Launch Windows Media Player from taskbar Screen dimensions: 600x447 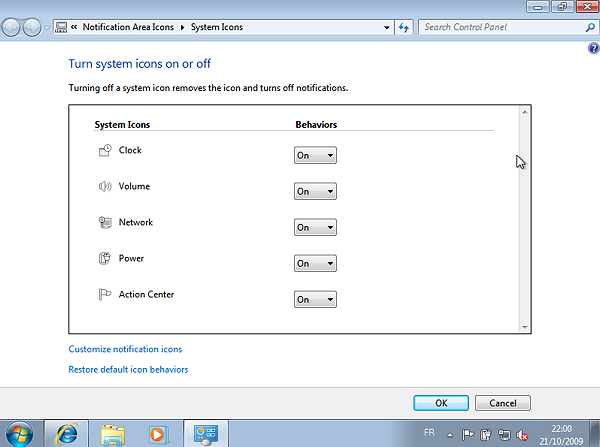pos(159,433)
